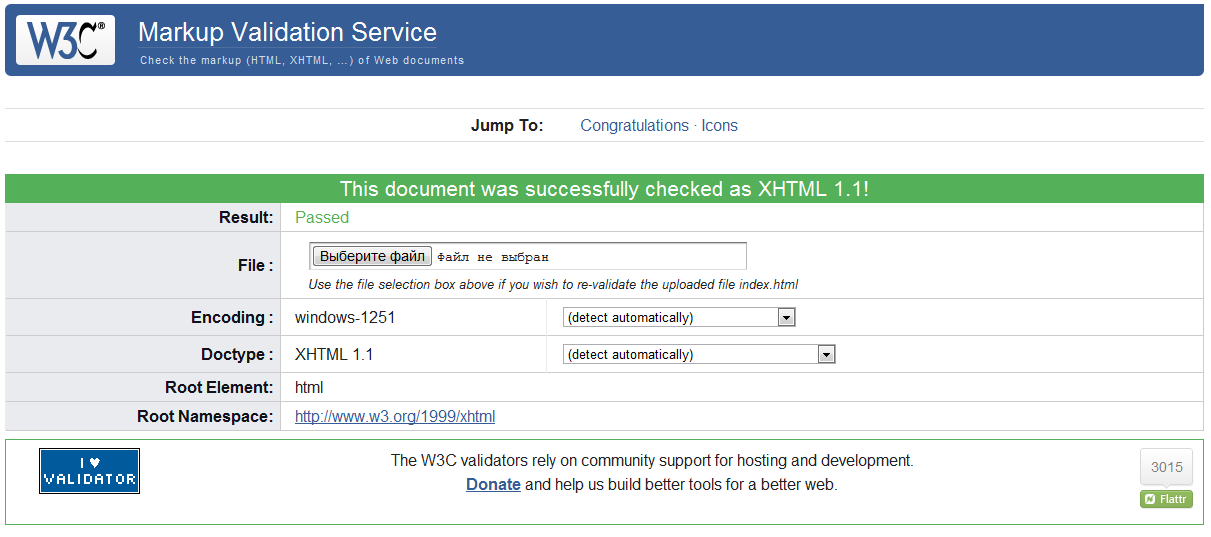Jump to the Congratulations section
1211x537 pixels.
pyautogui.click(x=634, y=126)
